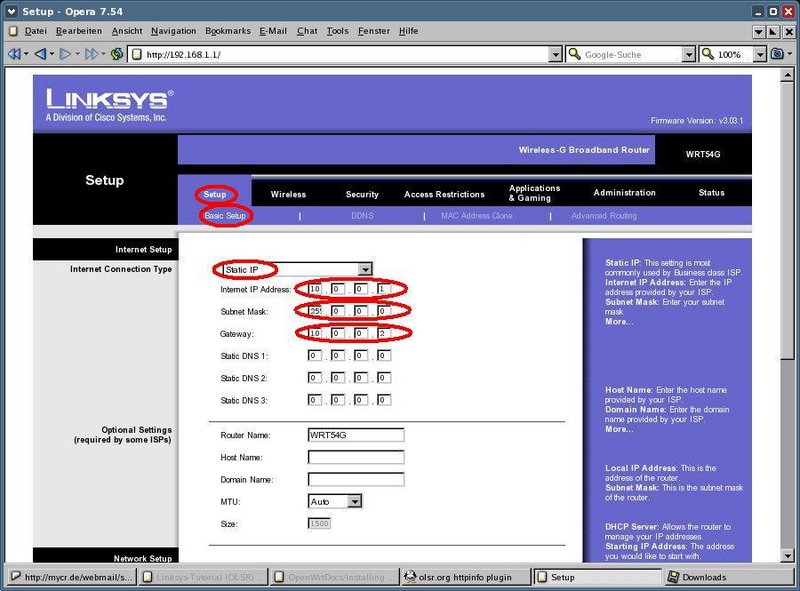Open the Datei menu
This screenshot has height=591, width=800.
click(x=36, y=31)
